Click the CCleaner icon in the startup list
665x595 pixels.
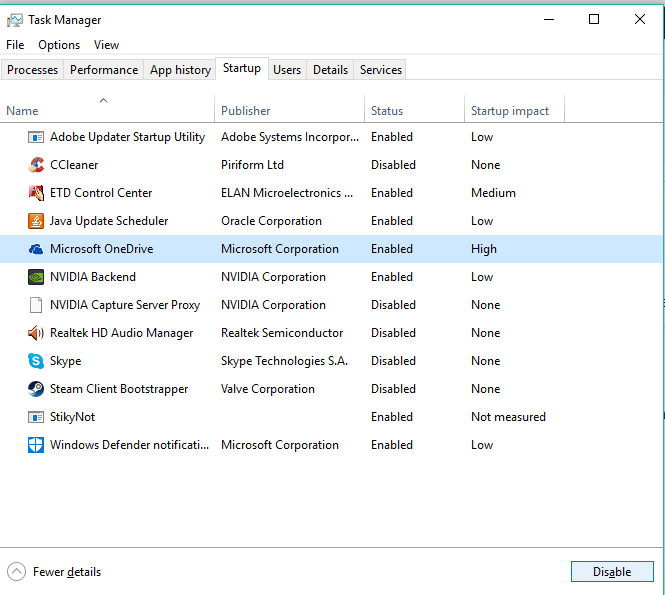click(x=36, y=165)
